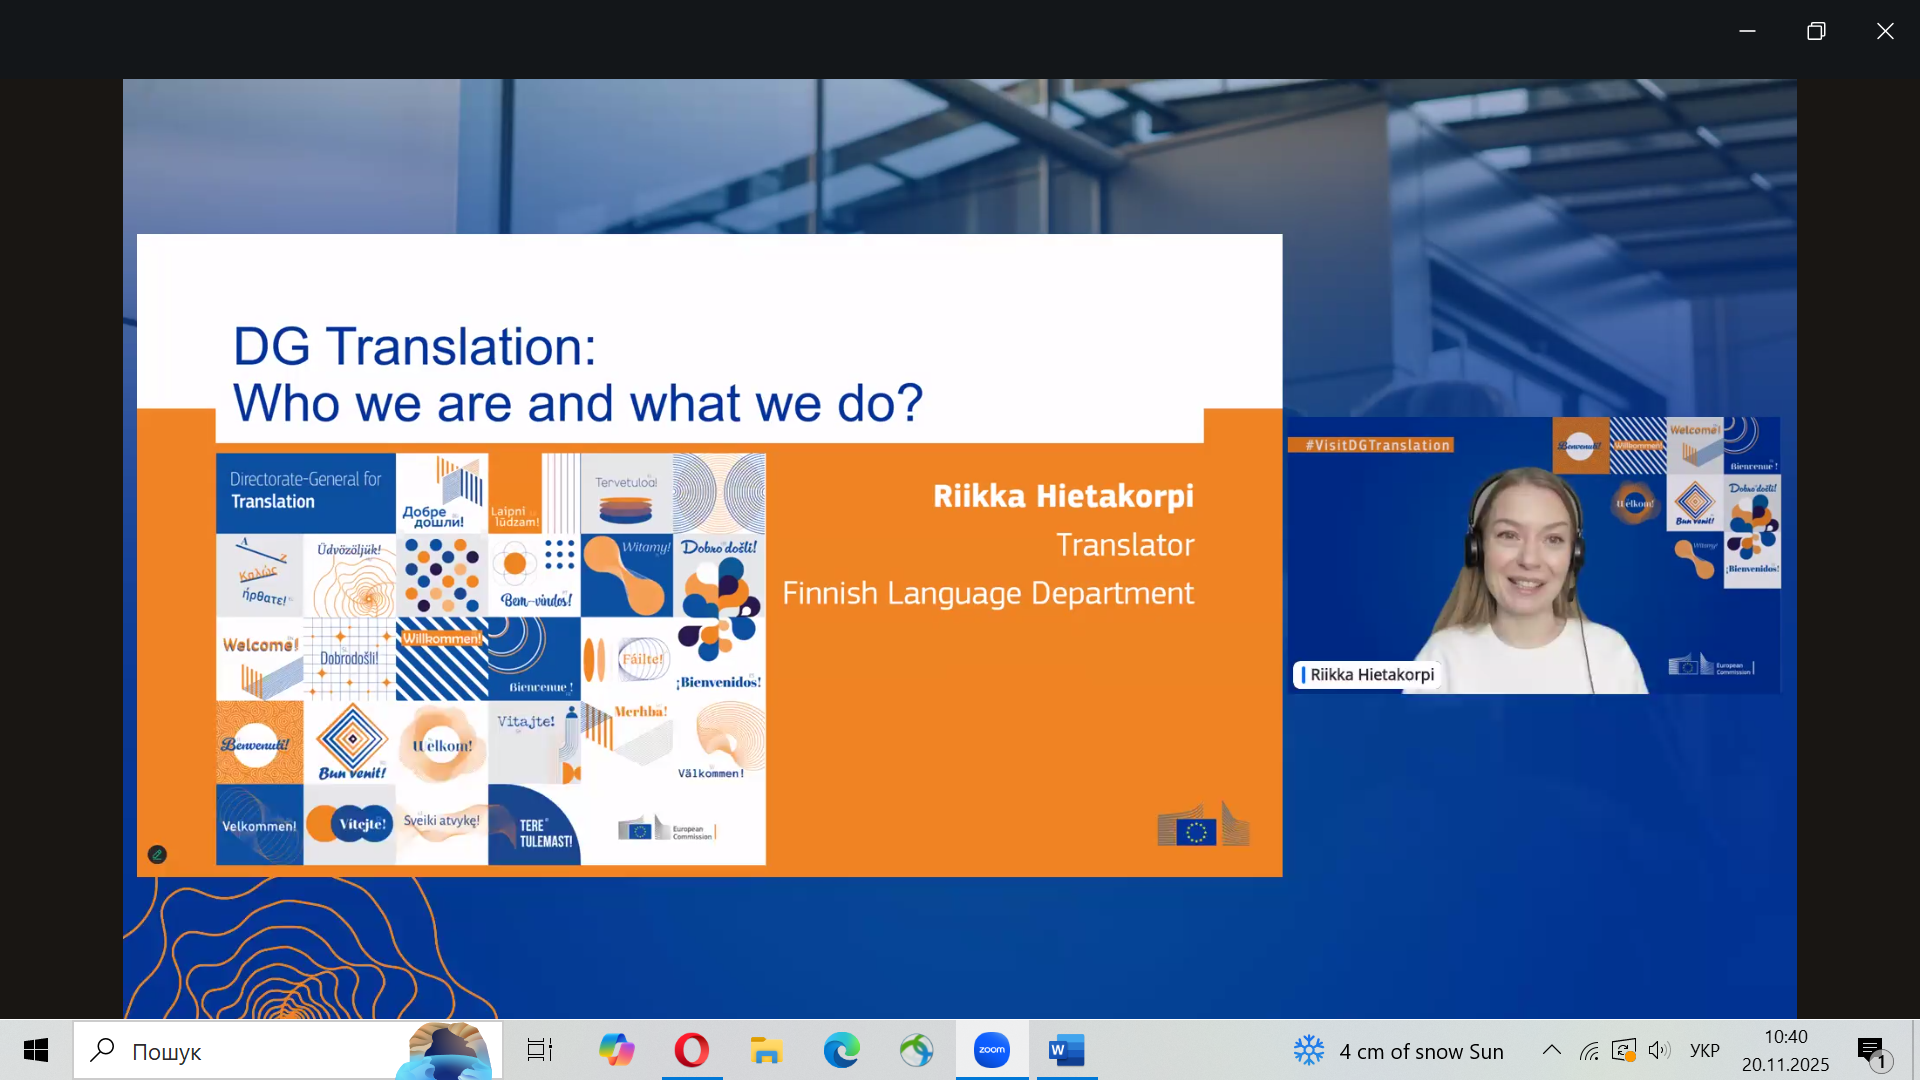Select Riikka Hietakorpi's speaker video thumbnail
The image size is (1920, 1080).
coord(1534,555)
